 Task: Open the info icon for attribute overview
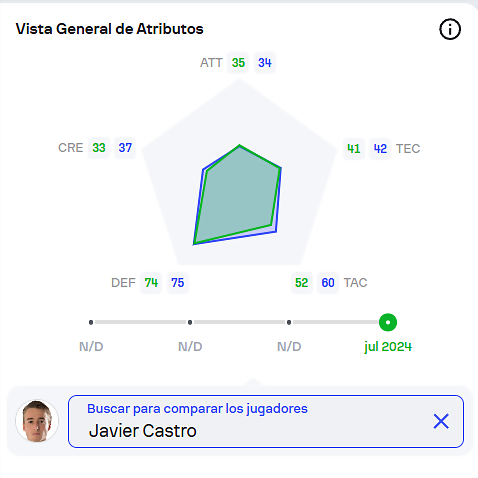450,29
